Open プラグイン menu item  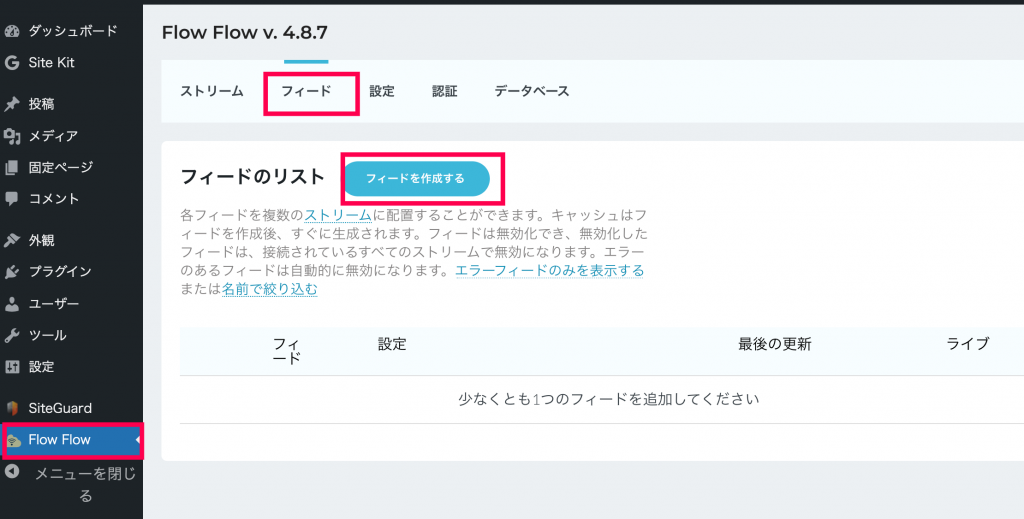tap(60, 272)
